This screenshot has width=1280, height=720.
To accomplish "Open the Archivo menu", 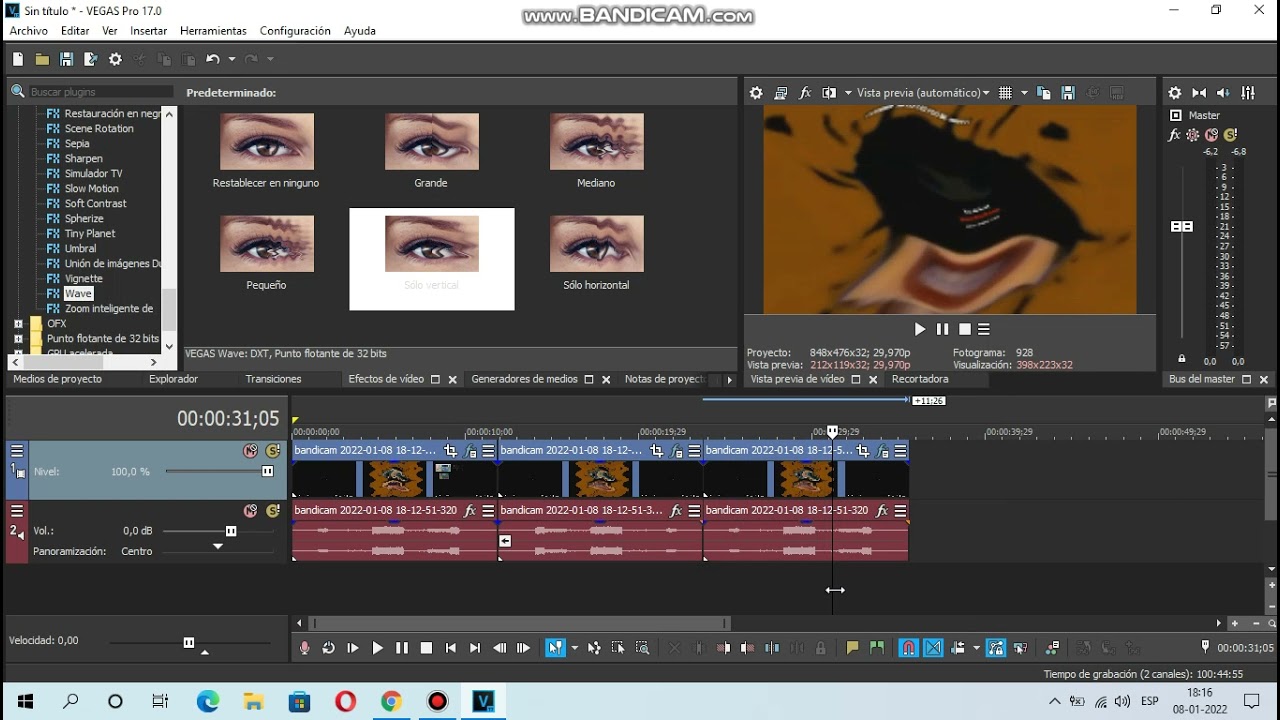I will [29, 31].
